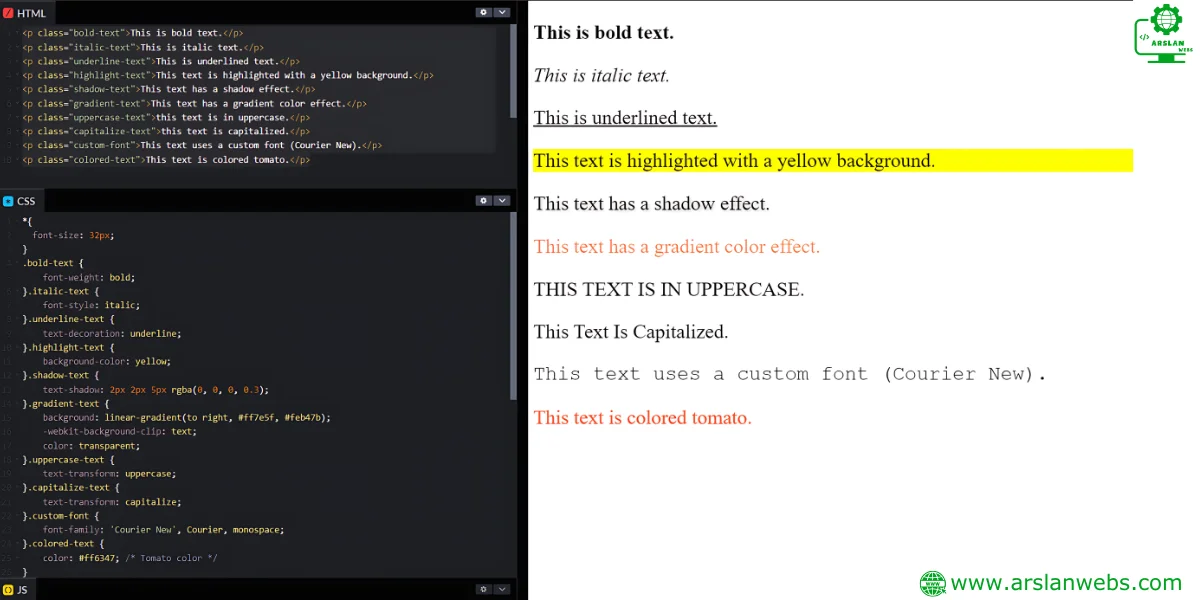The height and width of the screenshot is (600, 1200).
Task: Select the HTML editor tab
Action: (26, 13)
